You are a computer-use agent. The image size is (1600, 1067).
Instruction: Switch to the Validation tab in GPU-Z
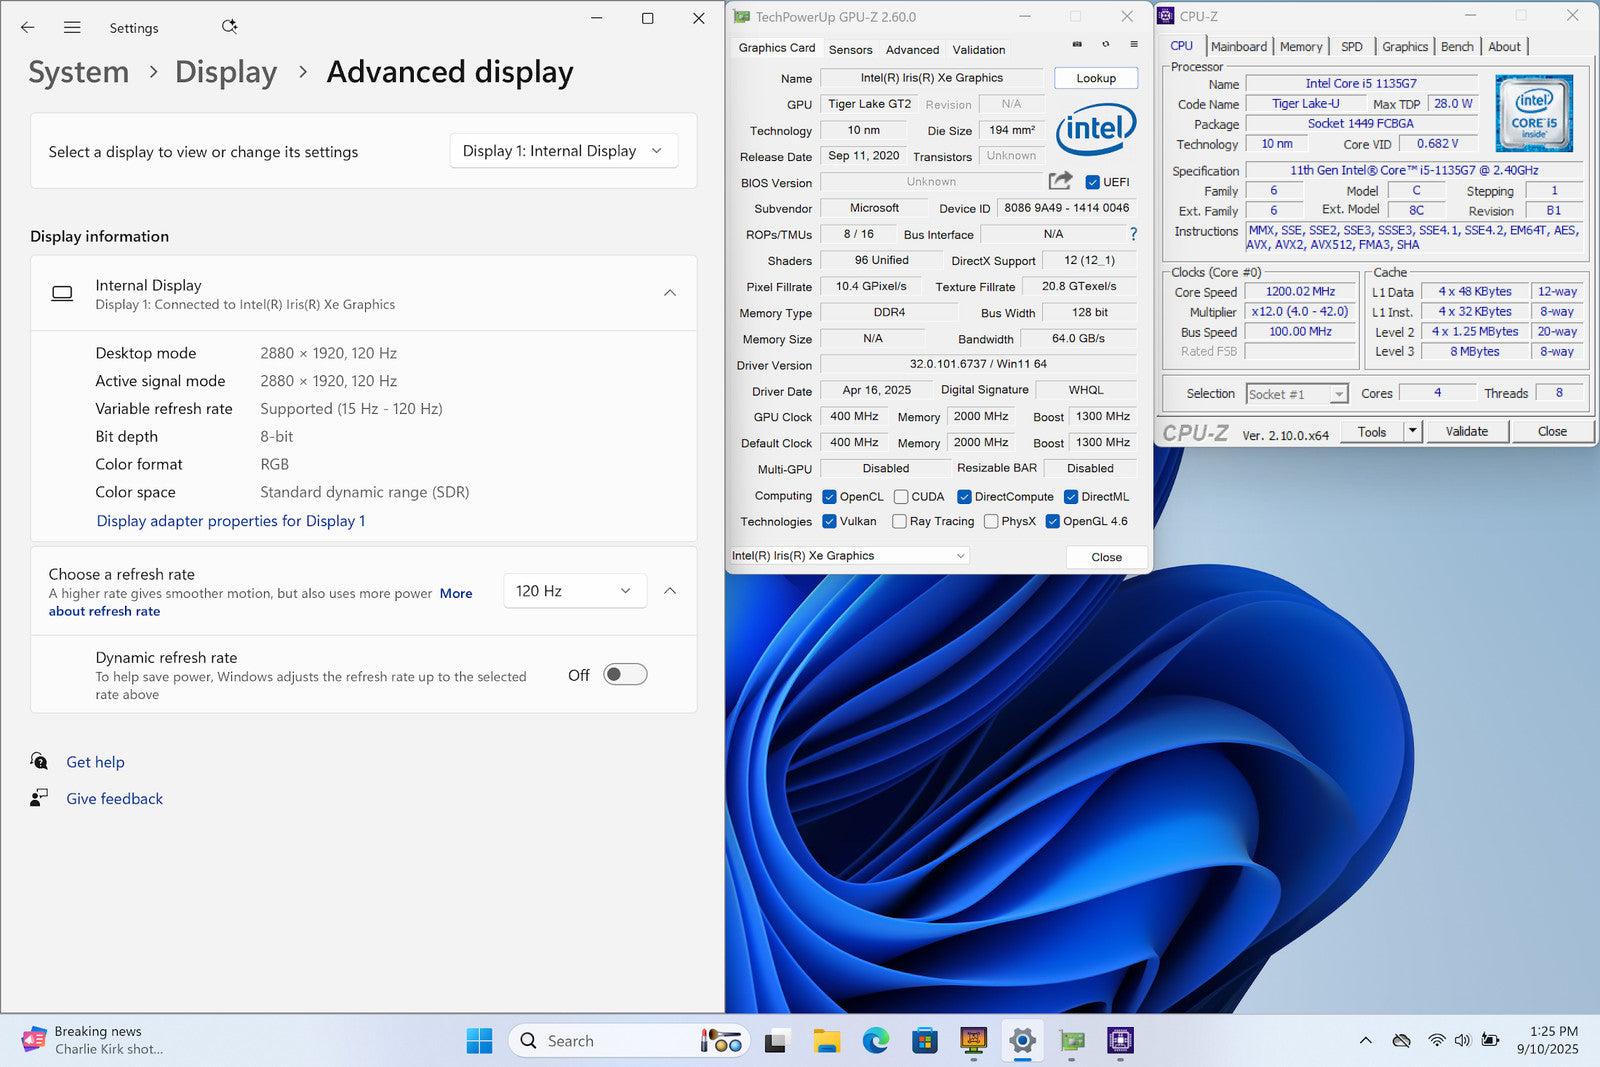979,49
